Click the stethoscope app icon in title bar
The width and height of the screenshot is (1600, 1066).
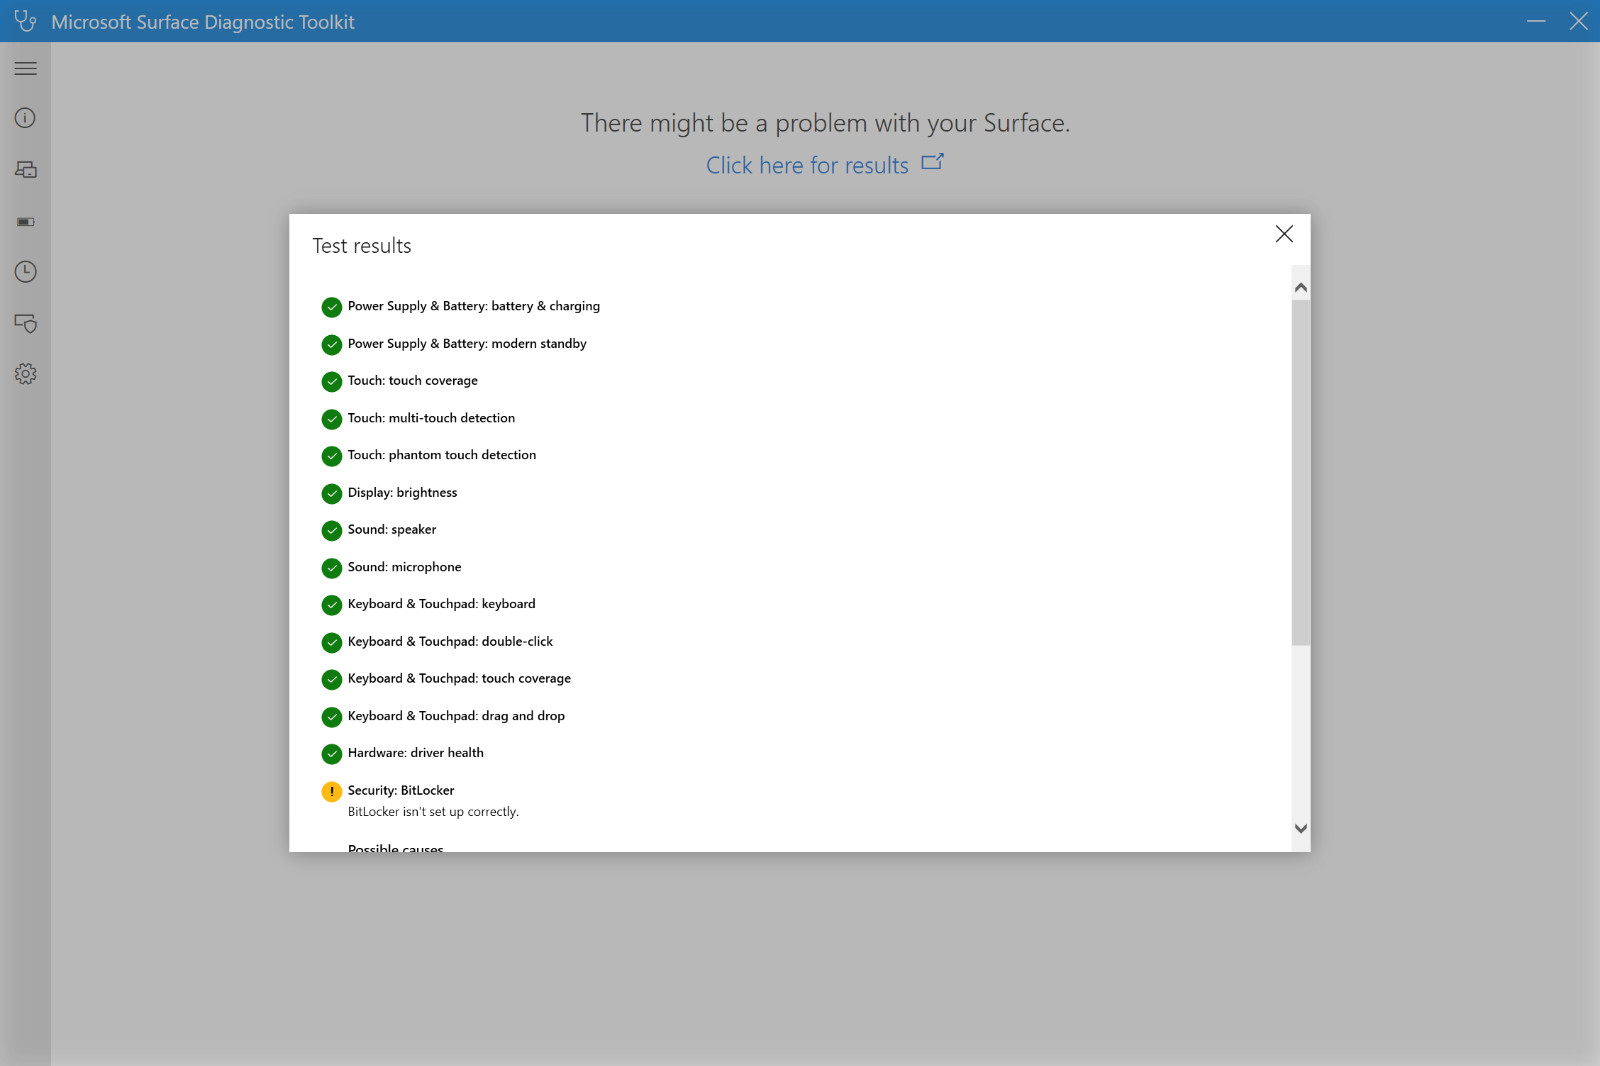pos(25,20)
